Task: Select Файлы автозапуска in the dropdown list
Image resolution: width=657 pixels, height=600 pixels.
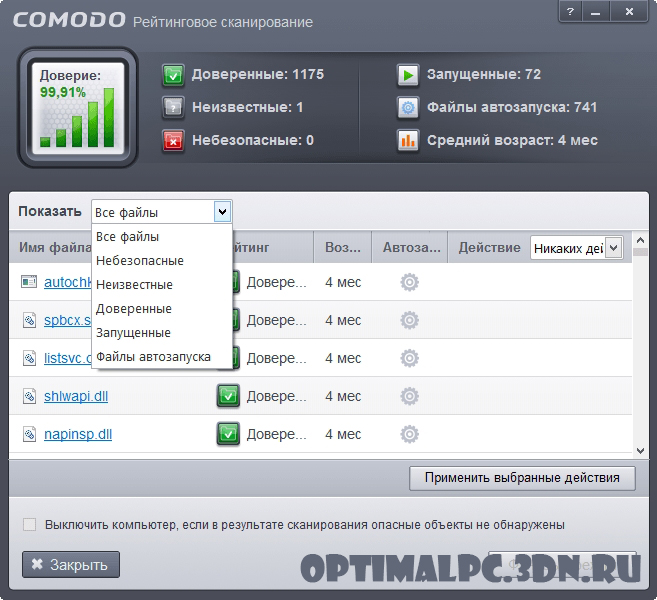Action: click(162, 357)
